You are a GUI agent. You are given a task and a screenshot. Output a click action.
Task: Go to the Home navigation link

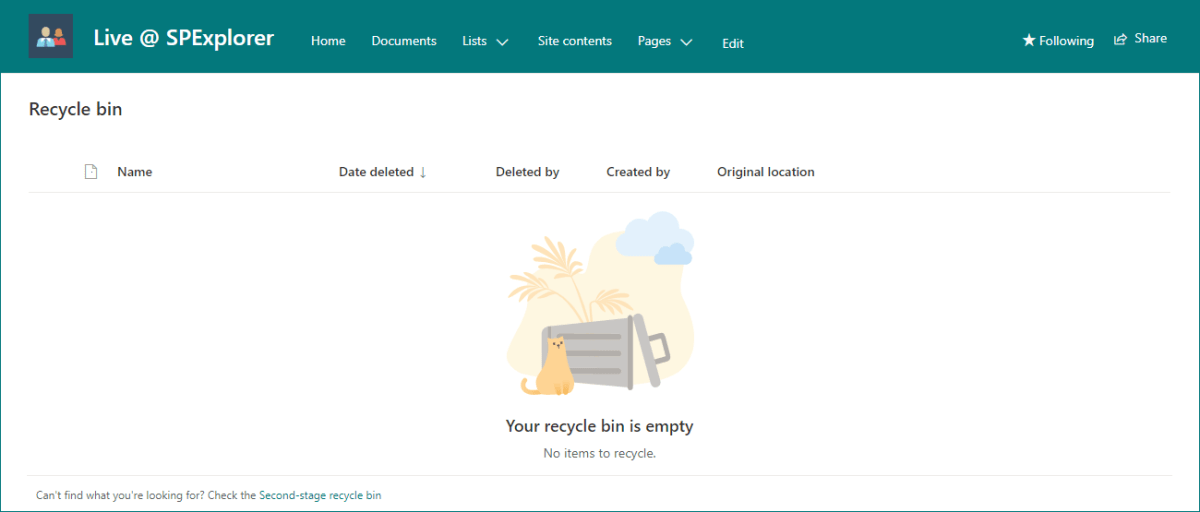click(x=328, y=41)
